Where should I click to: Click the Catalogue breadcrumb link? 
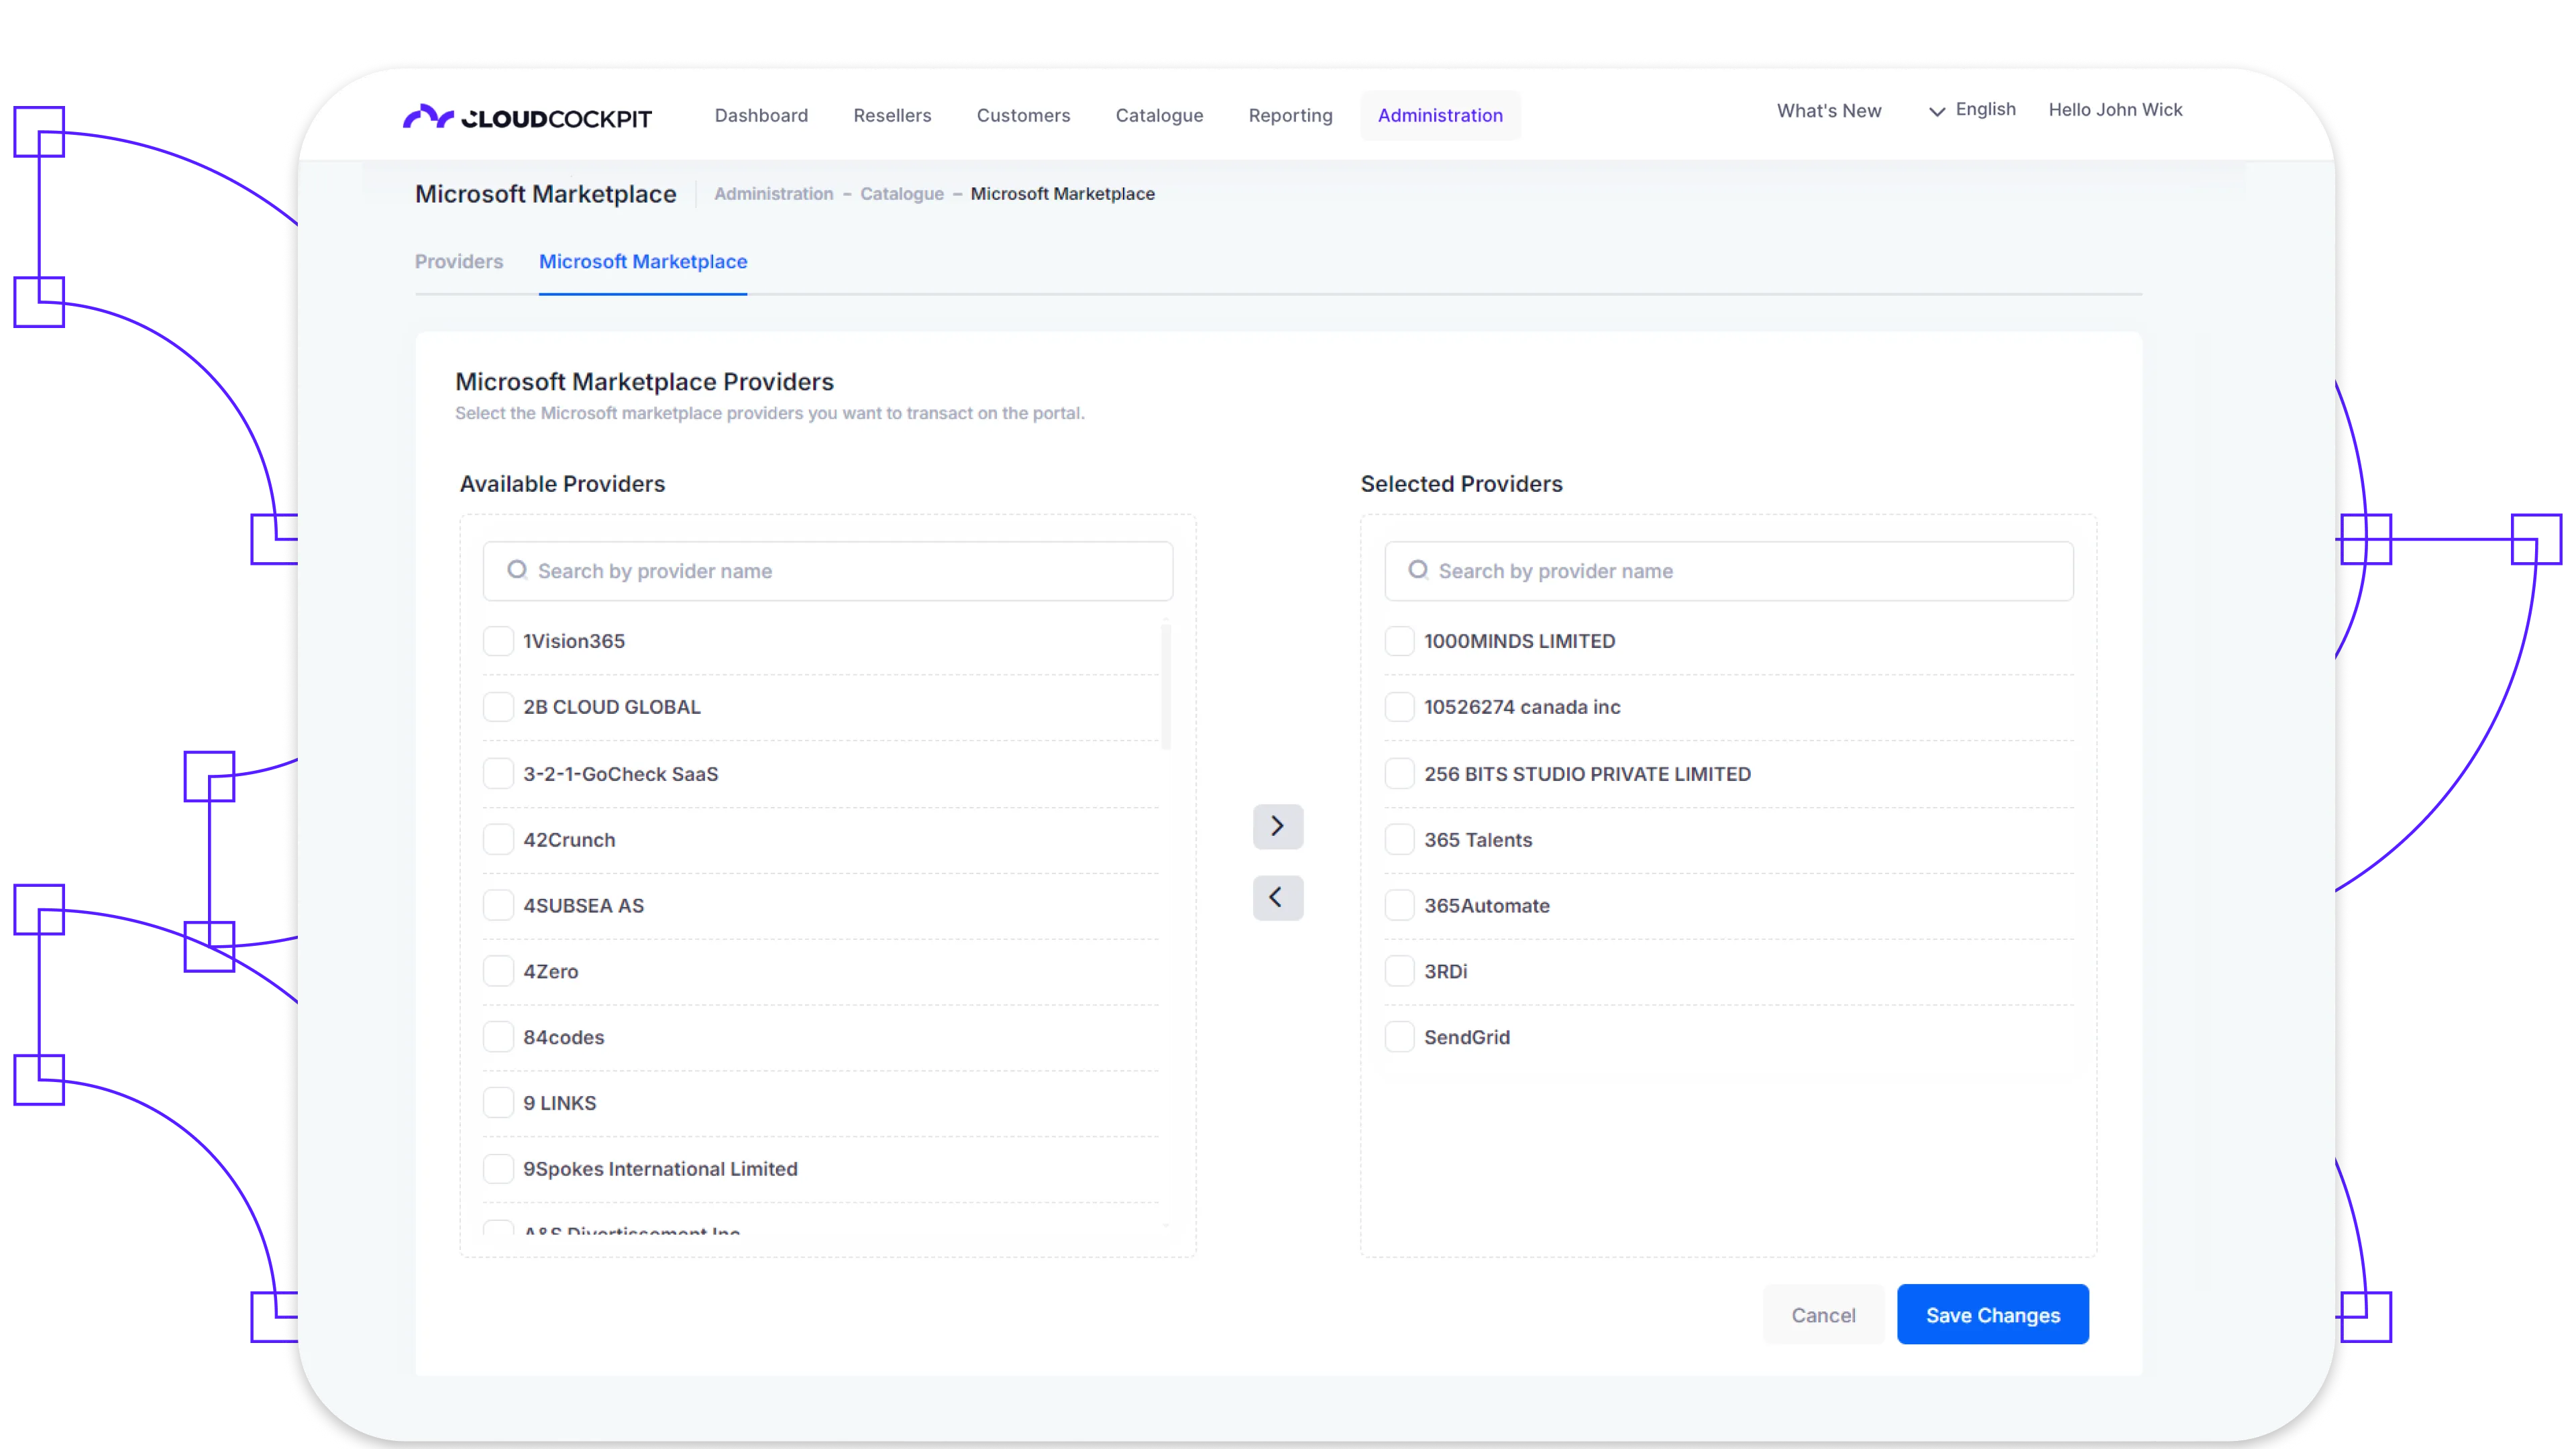tap(901, 194)
